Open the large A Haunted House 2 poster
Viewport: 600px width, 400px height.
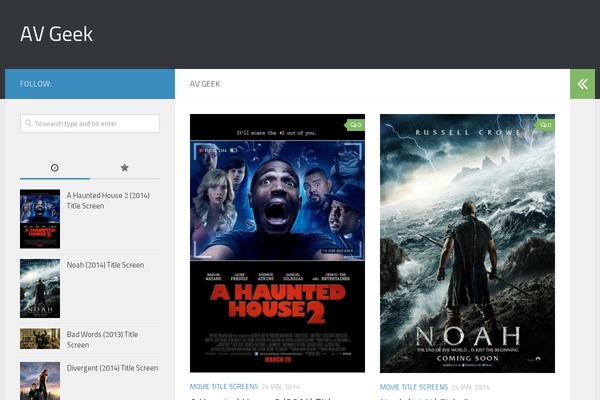[277, 243]
